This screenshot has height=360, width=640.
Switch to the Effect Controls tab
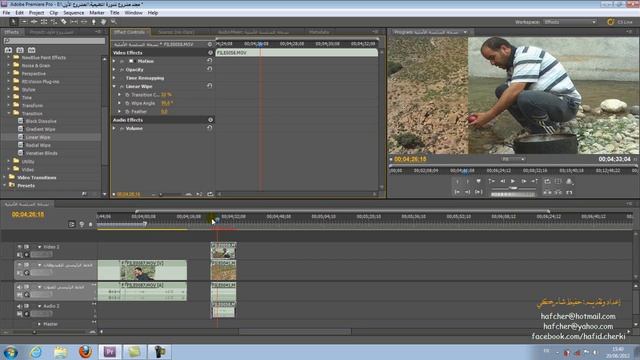[129, 32]
